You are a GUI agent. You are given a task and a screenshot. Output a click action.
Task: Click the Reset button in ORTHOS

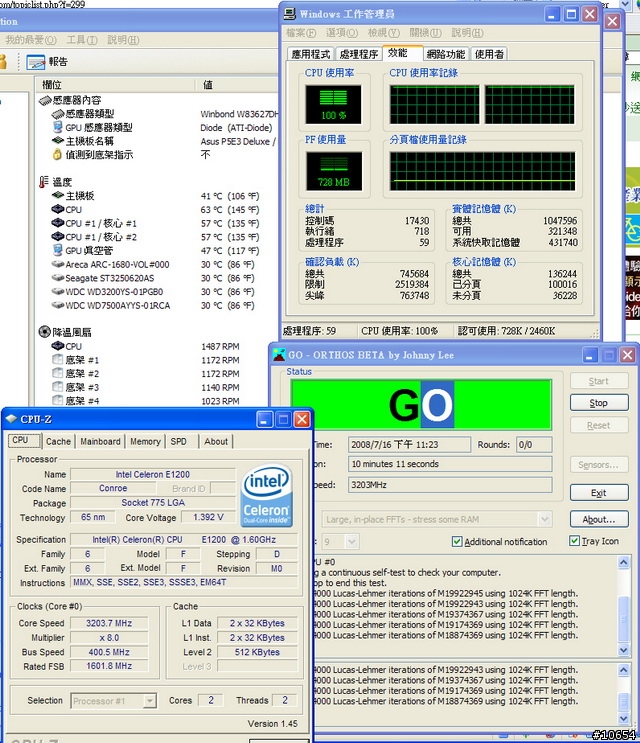599,426
